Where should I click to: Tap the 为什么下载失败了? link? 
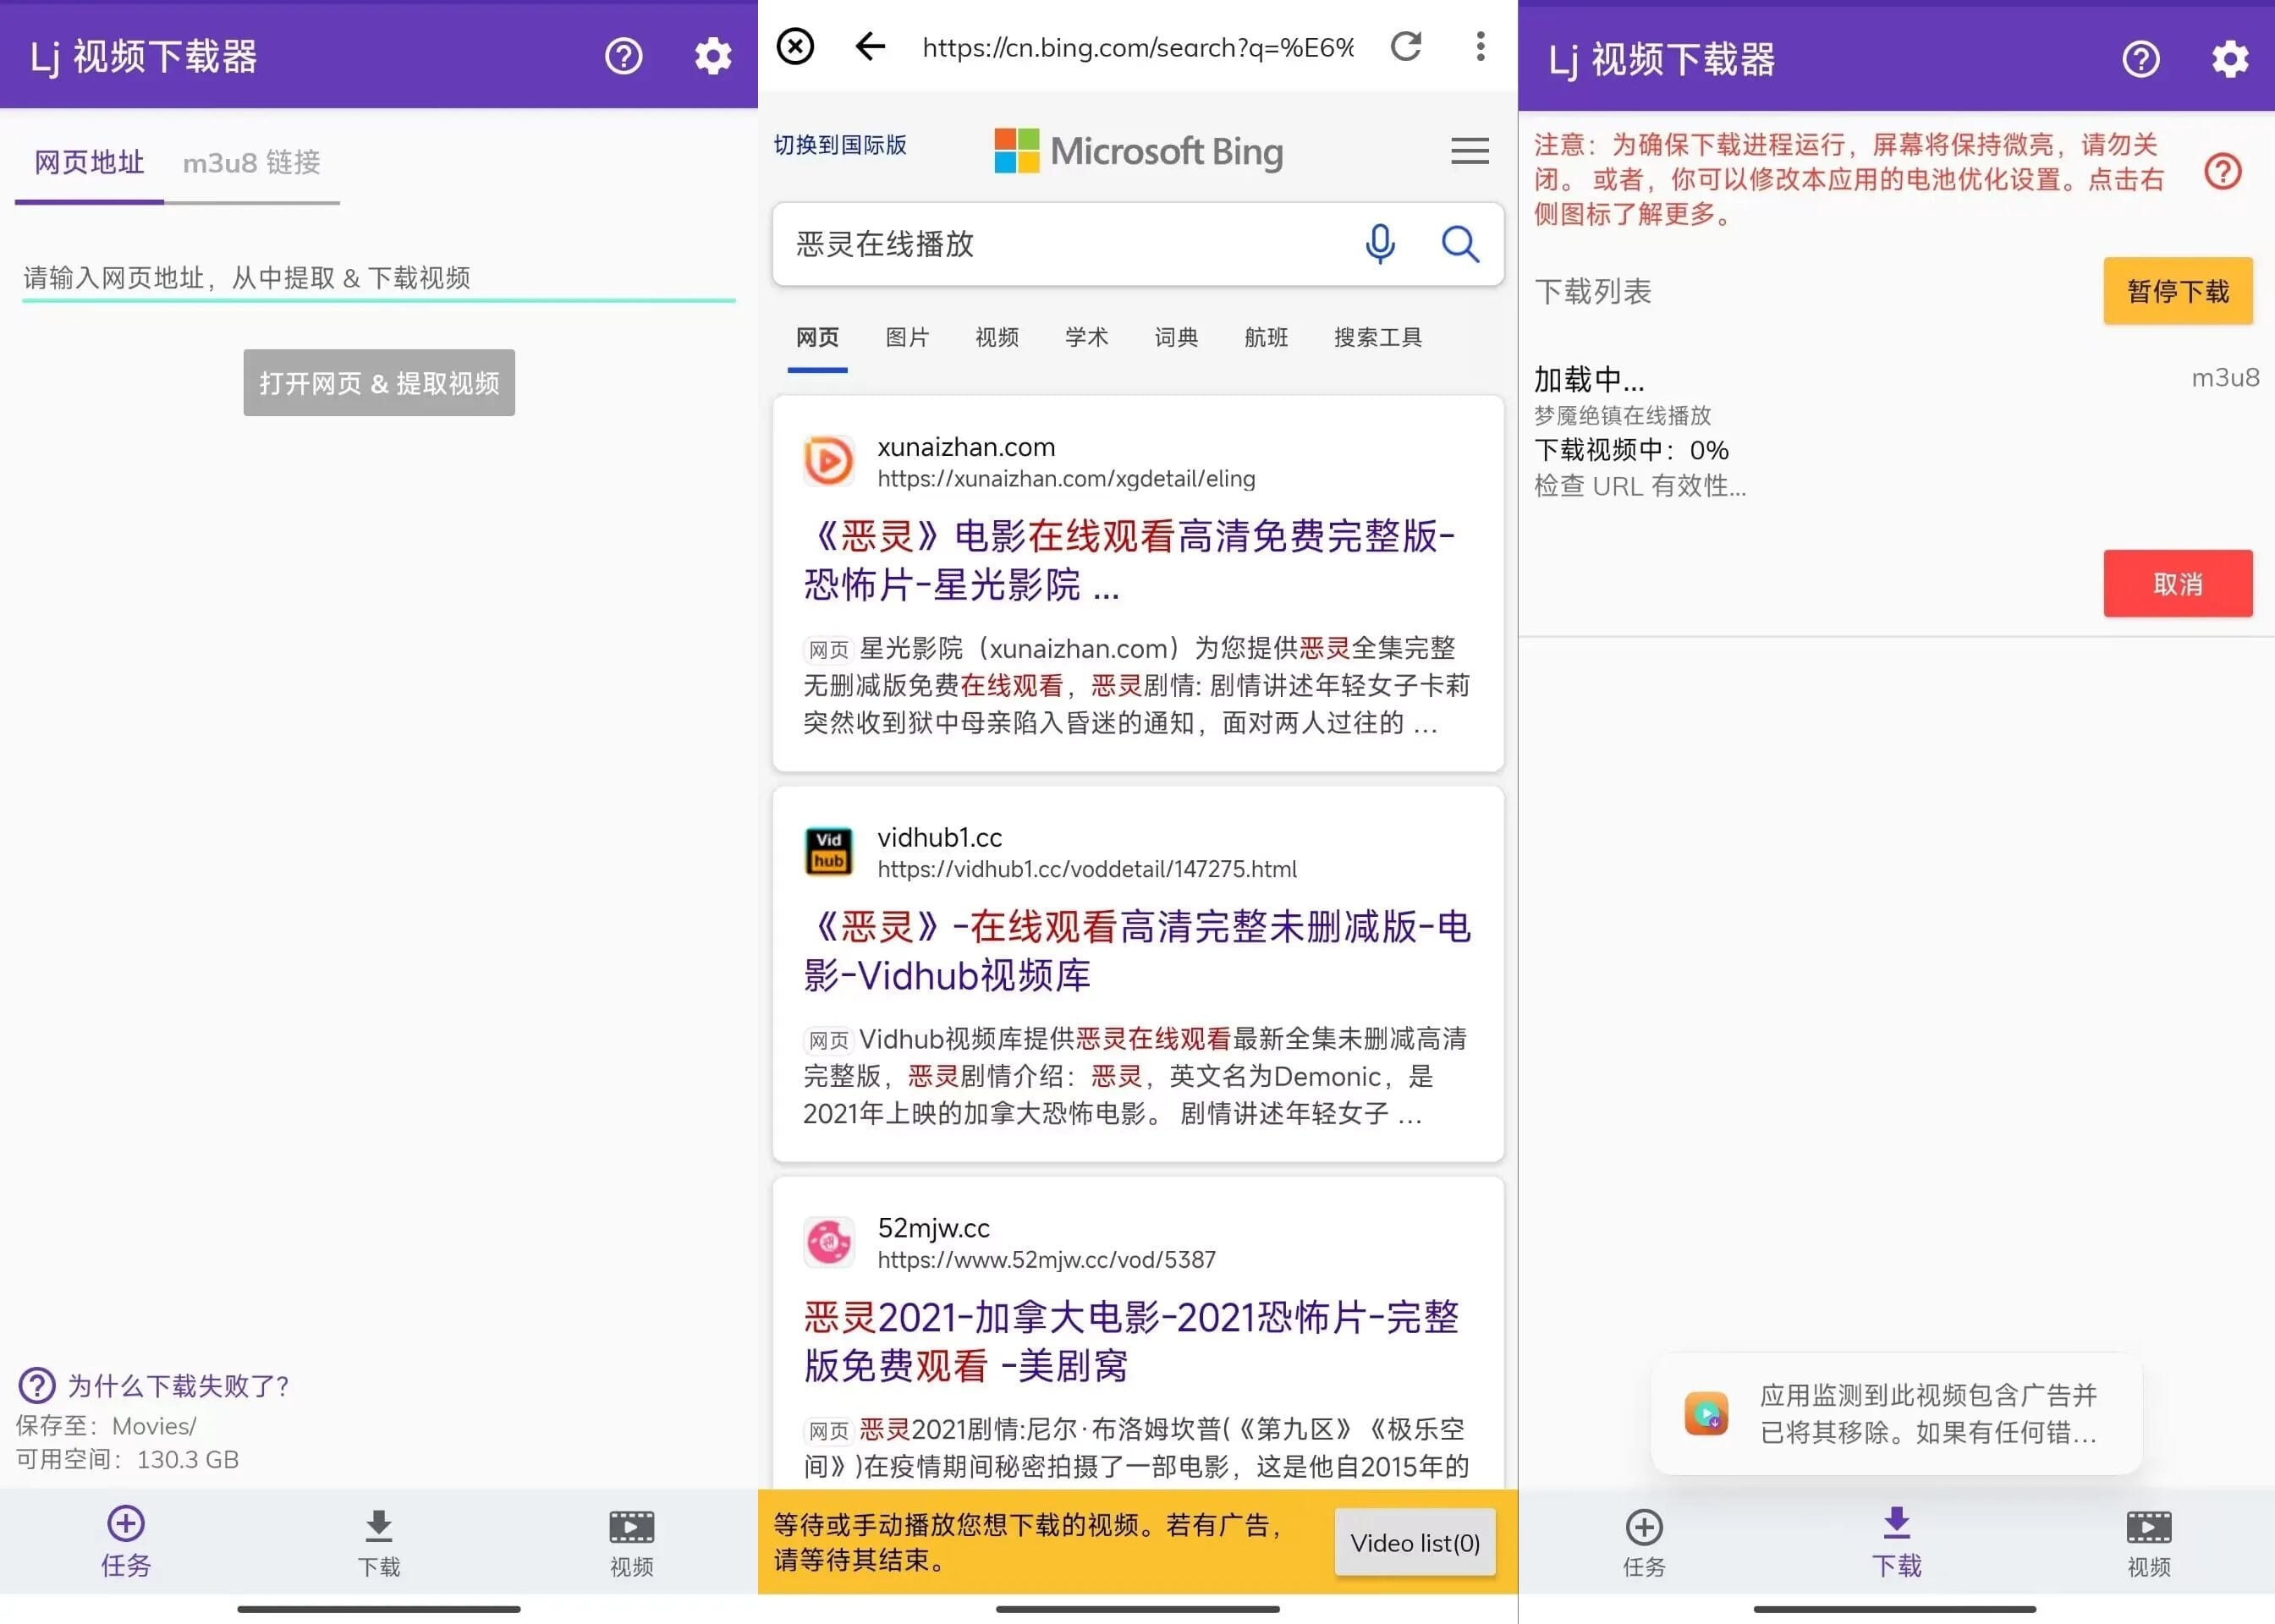[x=176, y=1385]
